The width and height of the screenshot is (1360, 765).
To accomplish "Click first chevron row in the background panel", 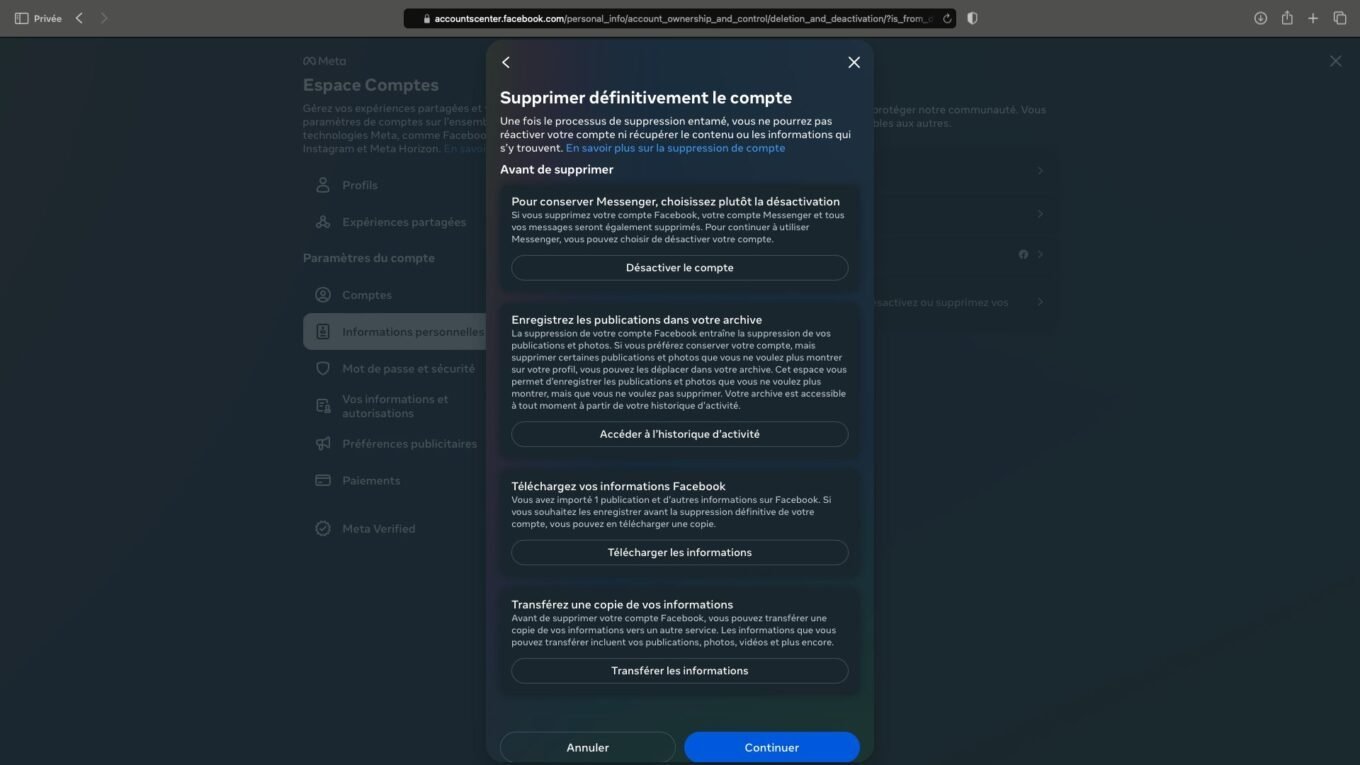I will point(1040,171).
